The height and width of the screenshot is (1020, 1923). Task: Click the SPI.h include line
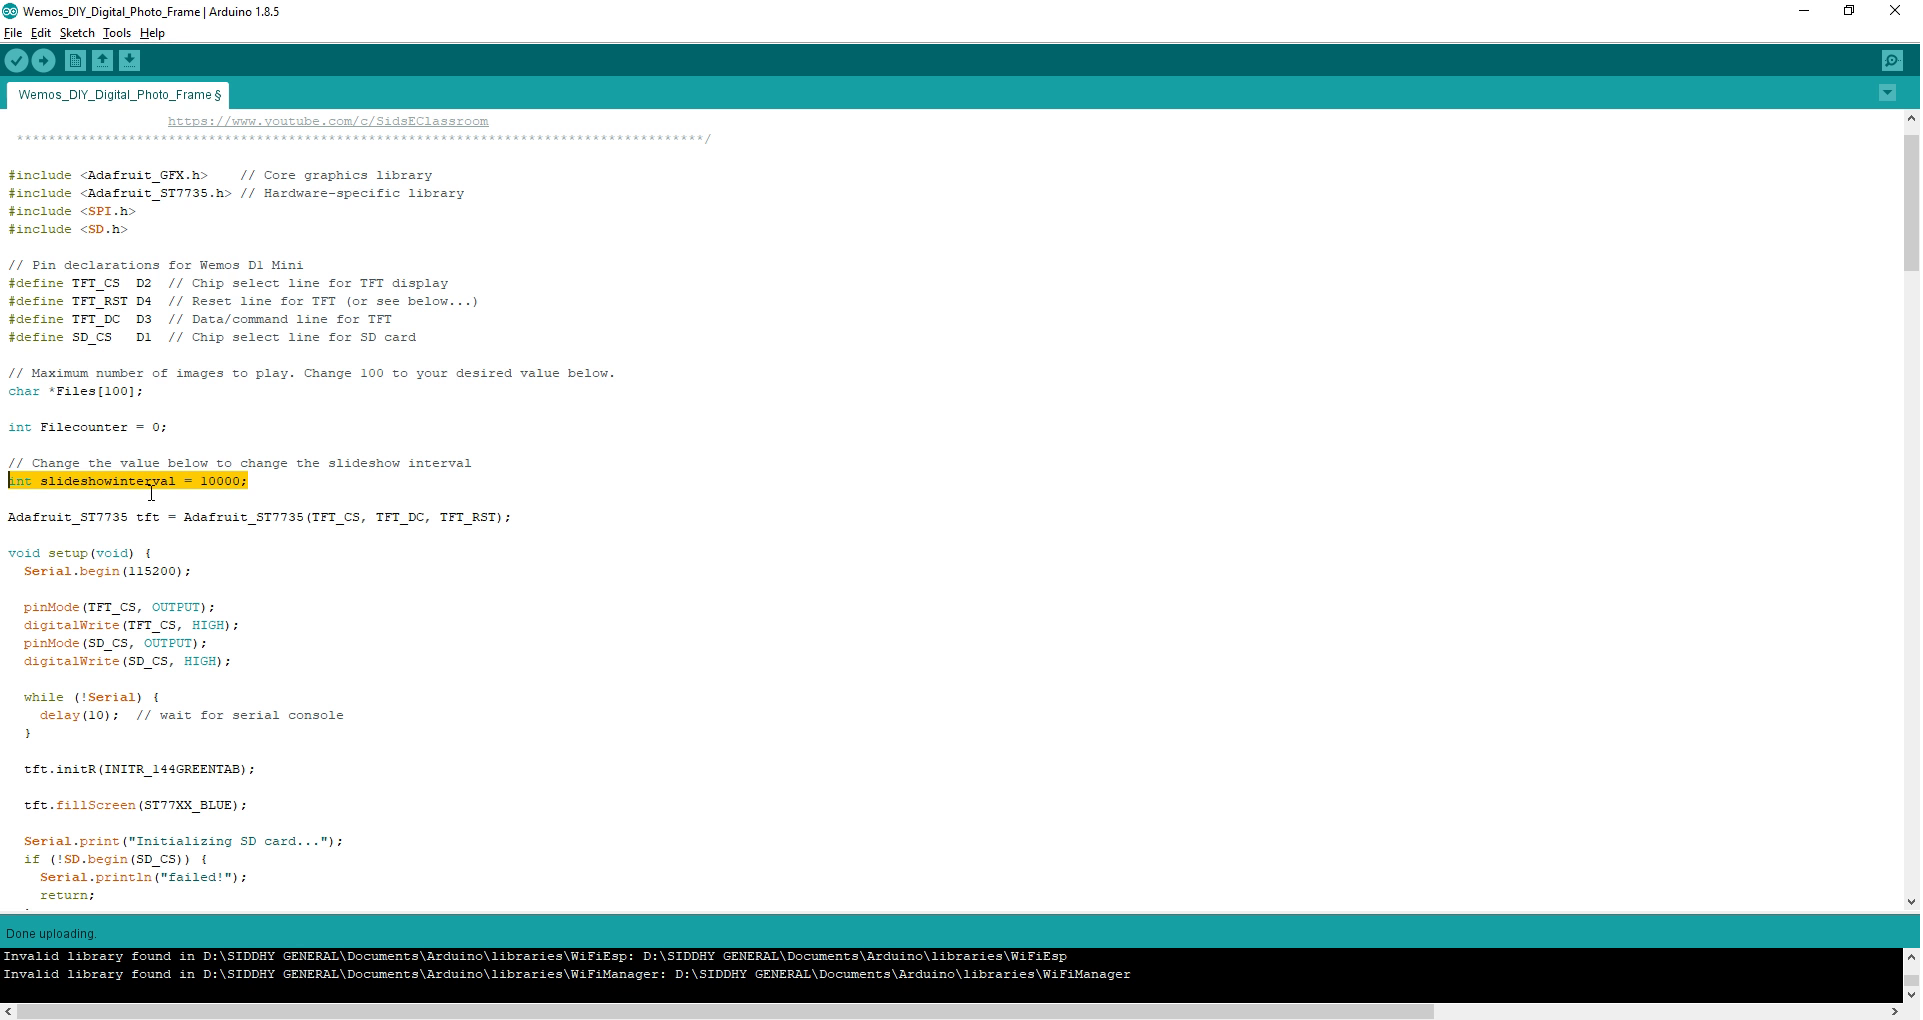(x=72, y=211)
